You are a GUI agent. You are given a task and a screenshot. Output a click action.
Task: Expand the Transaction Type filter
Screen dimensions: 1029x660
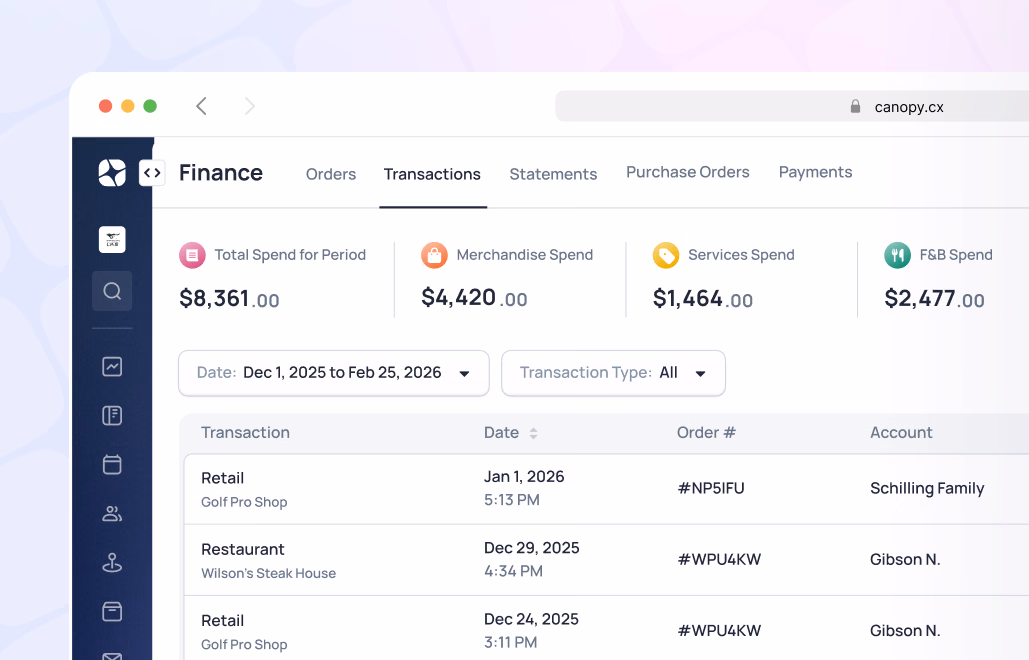pos(614,373)
